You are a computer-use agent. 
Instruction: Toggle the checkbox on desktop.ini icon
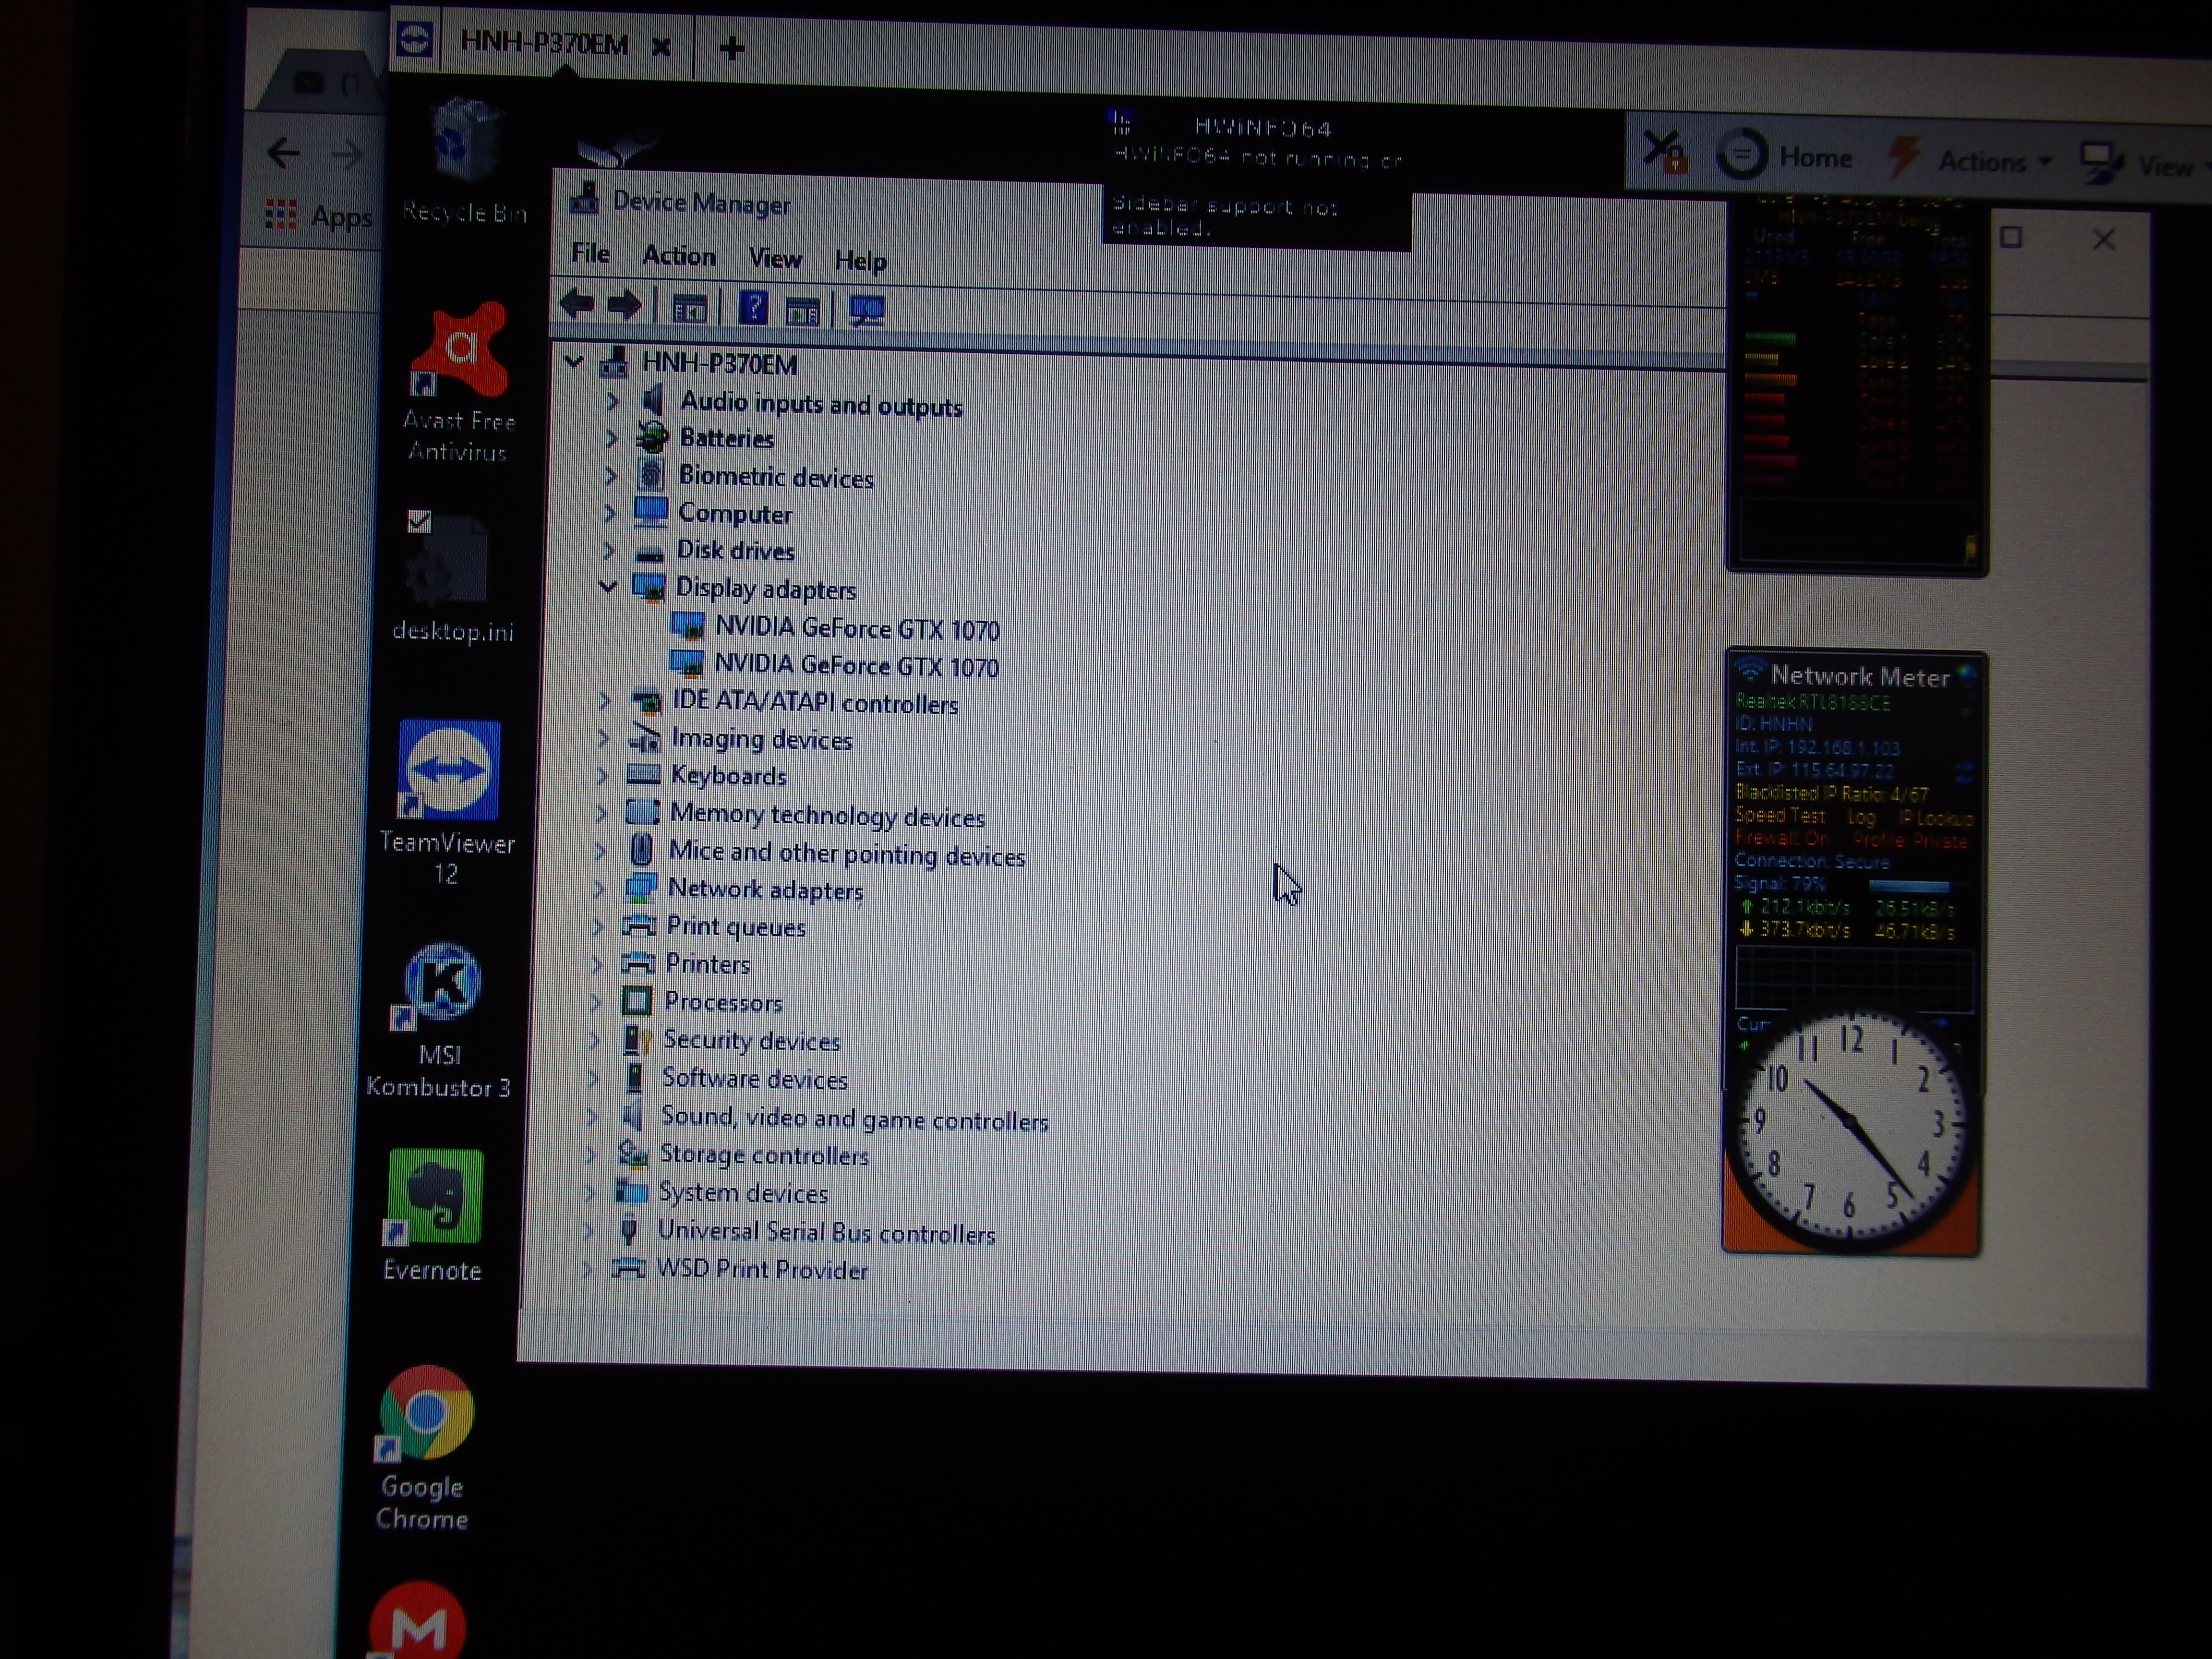pyautogui.click(x=419, y=522)
